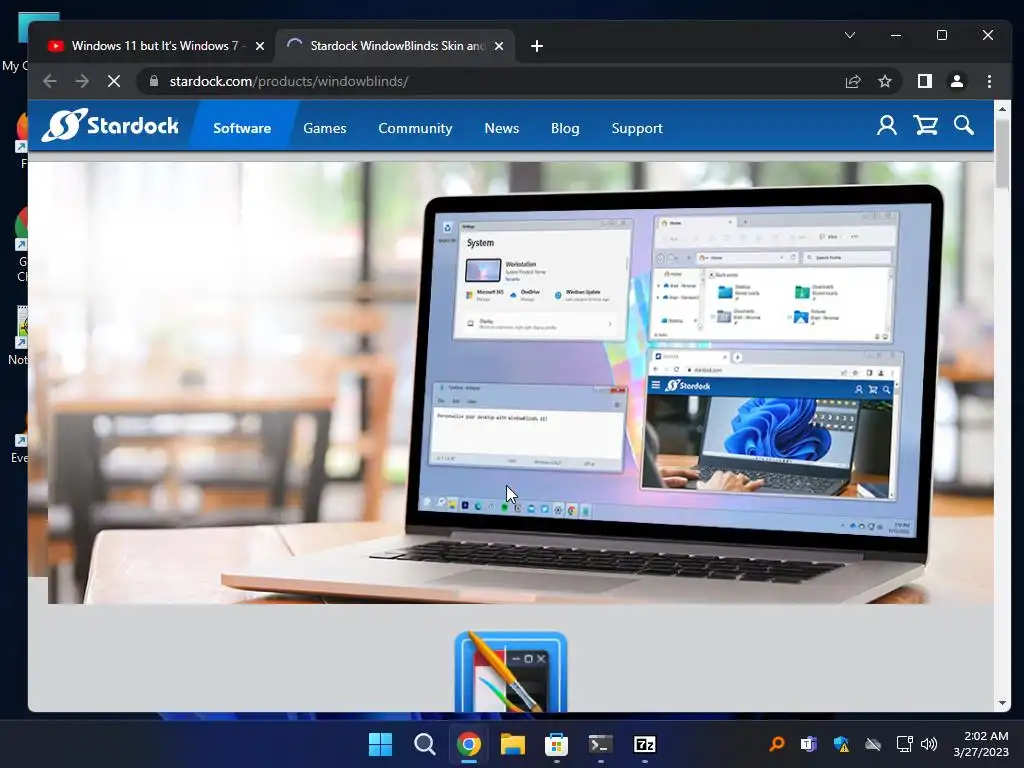The width and height of the screenshot is (1024, 768).
Task: Open taskbar Search icon
Action: point(424,744)
